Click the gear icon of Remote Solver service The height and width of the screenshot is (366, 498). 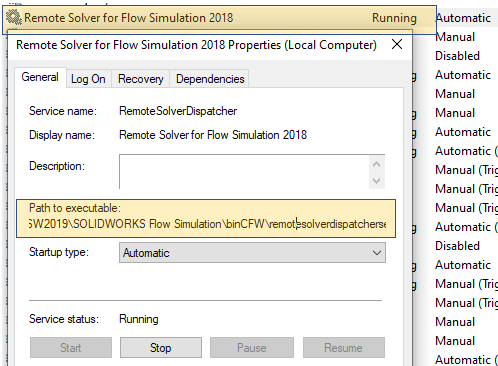14,17
